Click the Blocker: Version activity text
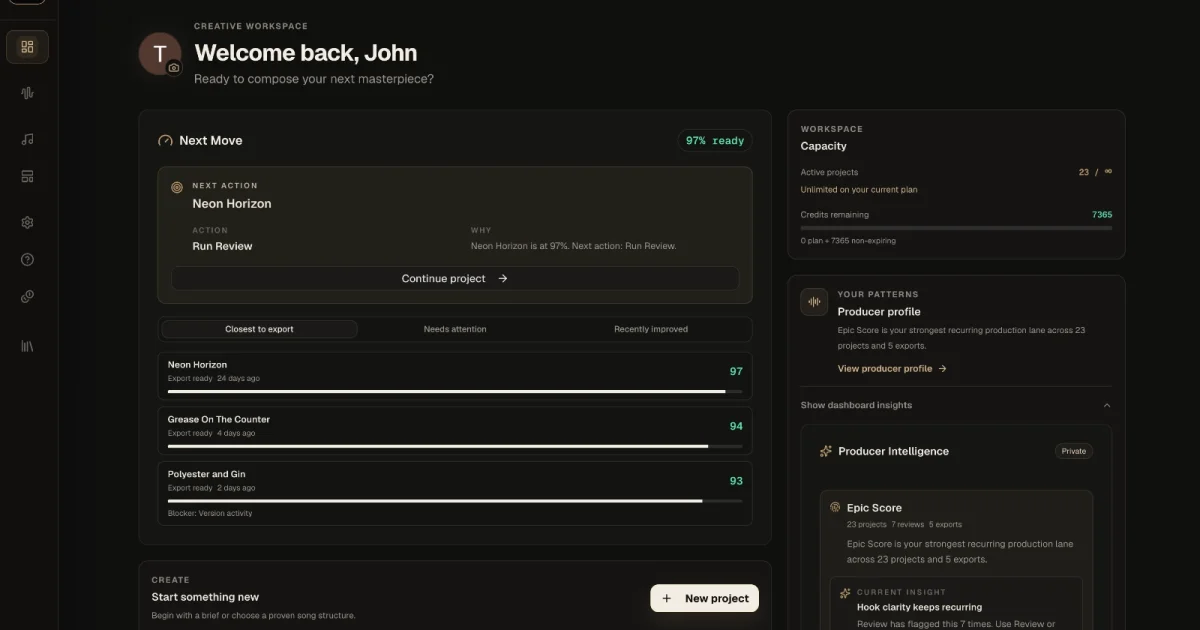This screenshot has height=630, width=1200. (x=210, y=513)
